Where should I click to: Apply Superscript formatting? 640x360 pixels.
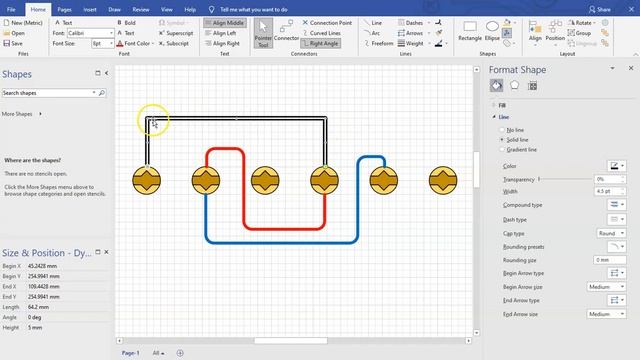point(176,33)
